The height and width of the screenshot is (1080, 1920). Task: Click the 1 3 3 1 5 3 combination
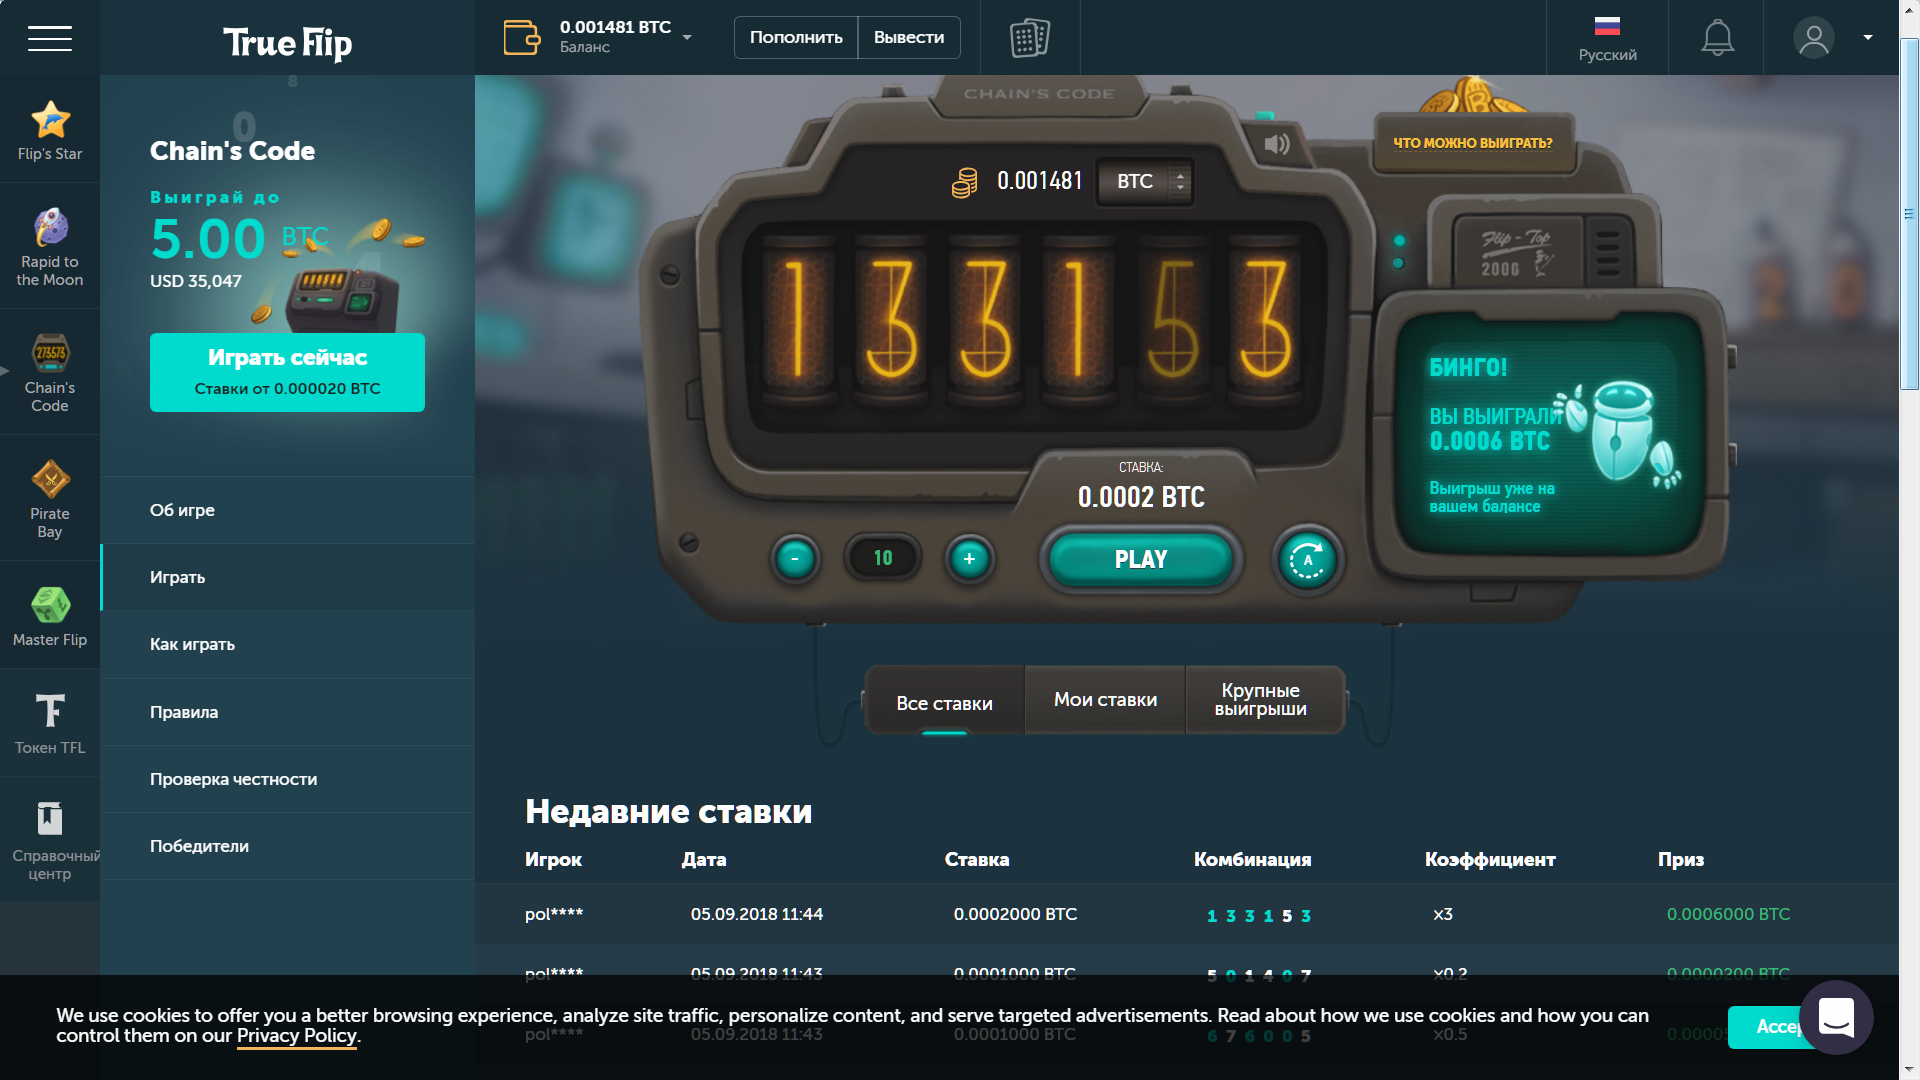pyautogui.click(x=1258, y=915)
